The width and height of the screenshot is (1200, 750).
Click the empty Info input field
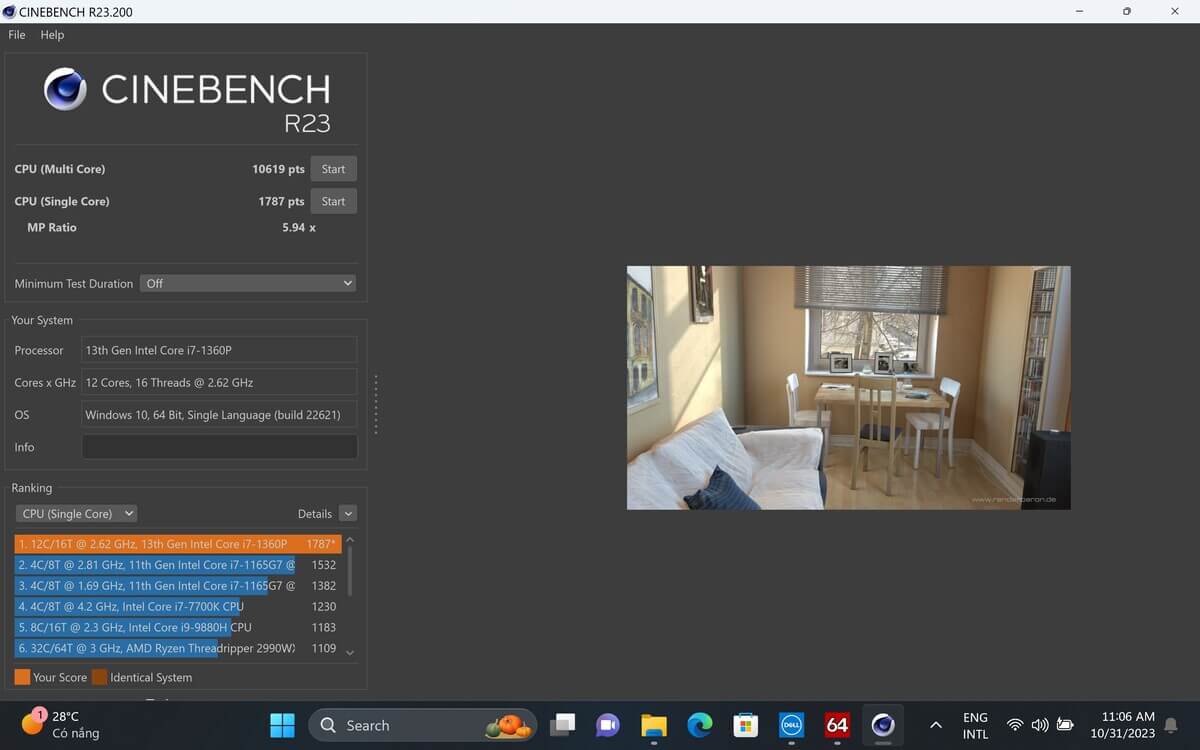coord(219,447)
